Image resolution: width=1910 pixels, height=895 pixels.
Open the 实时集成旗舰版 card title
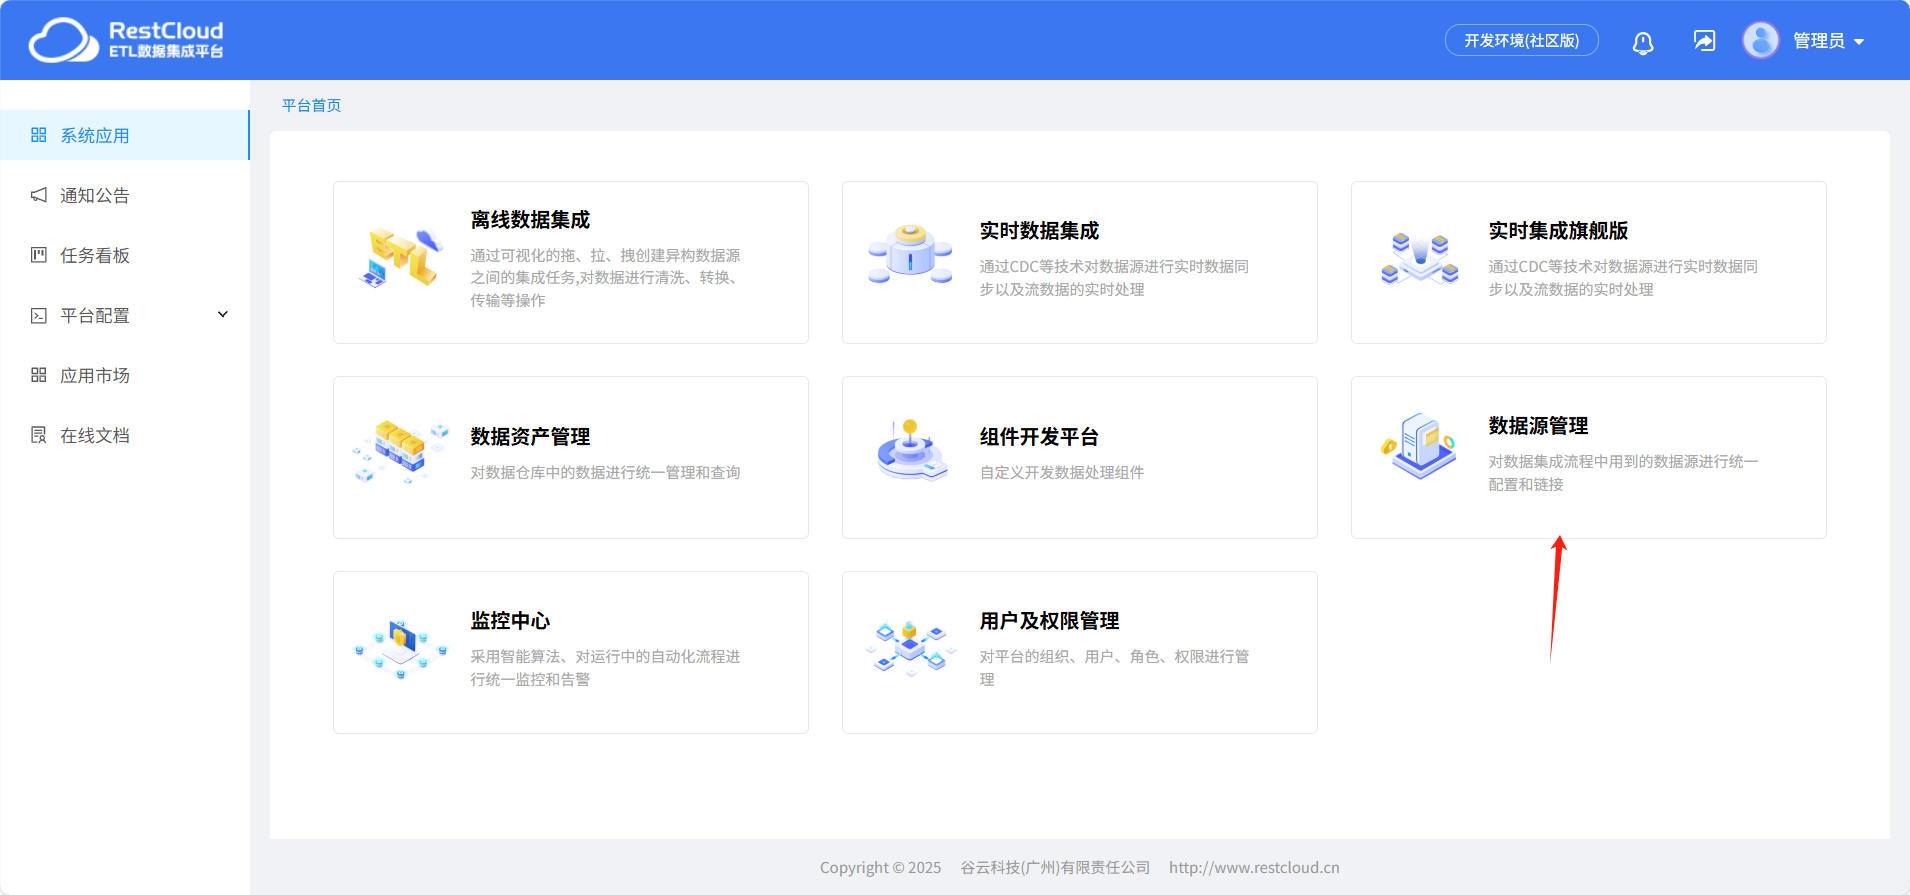click(1559, 231)
